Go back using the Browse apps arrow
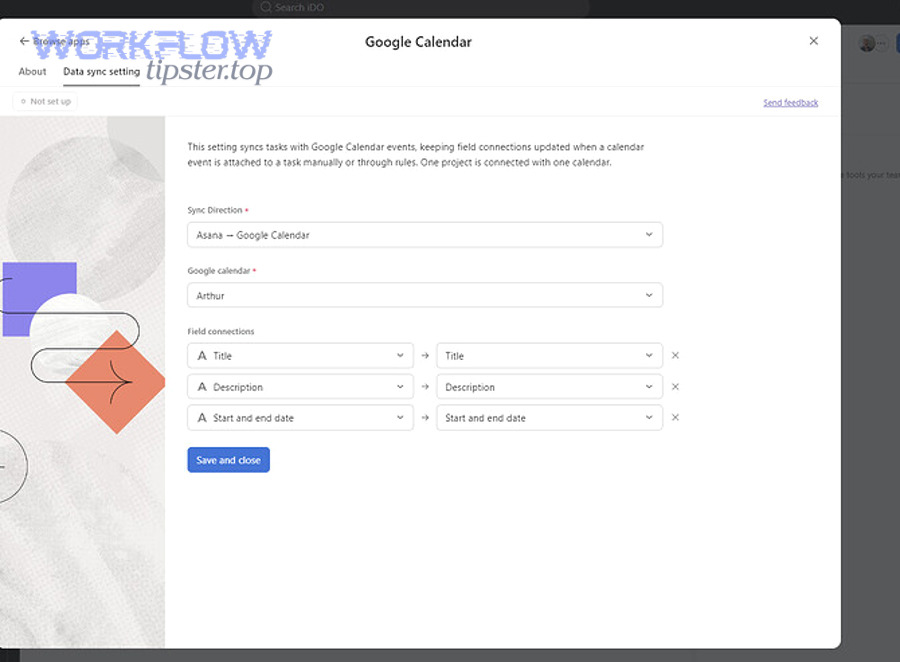 point(24,41)
